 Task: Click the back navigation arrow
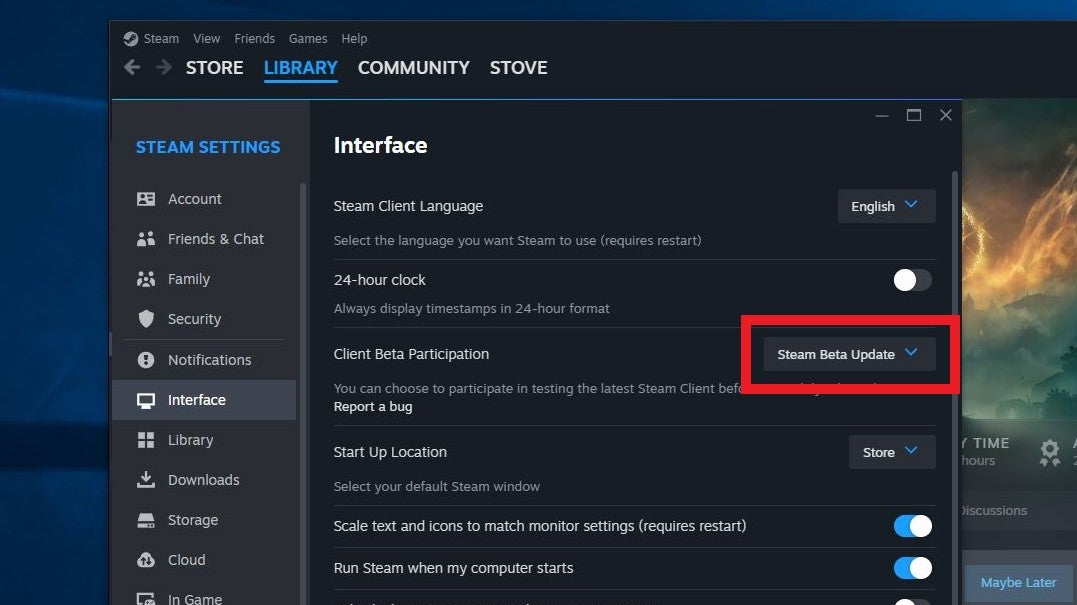(132, 67)
